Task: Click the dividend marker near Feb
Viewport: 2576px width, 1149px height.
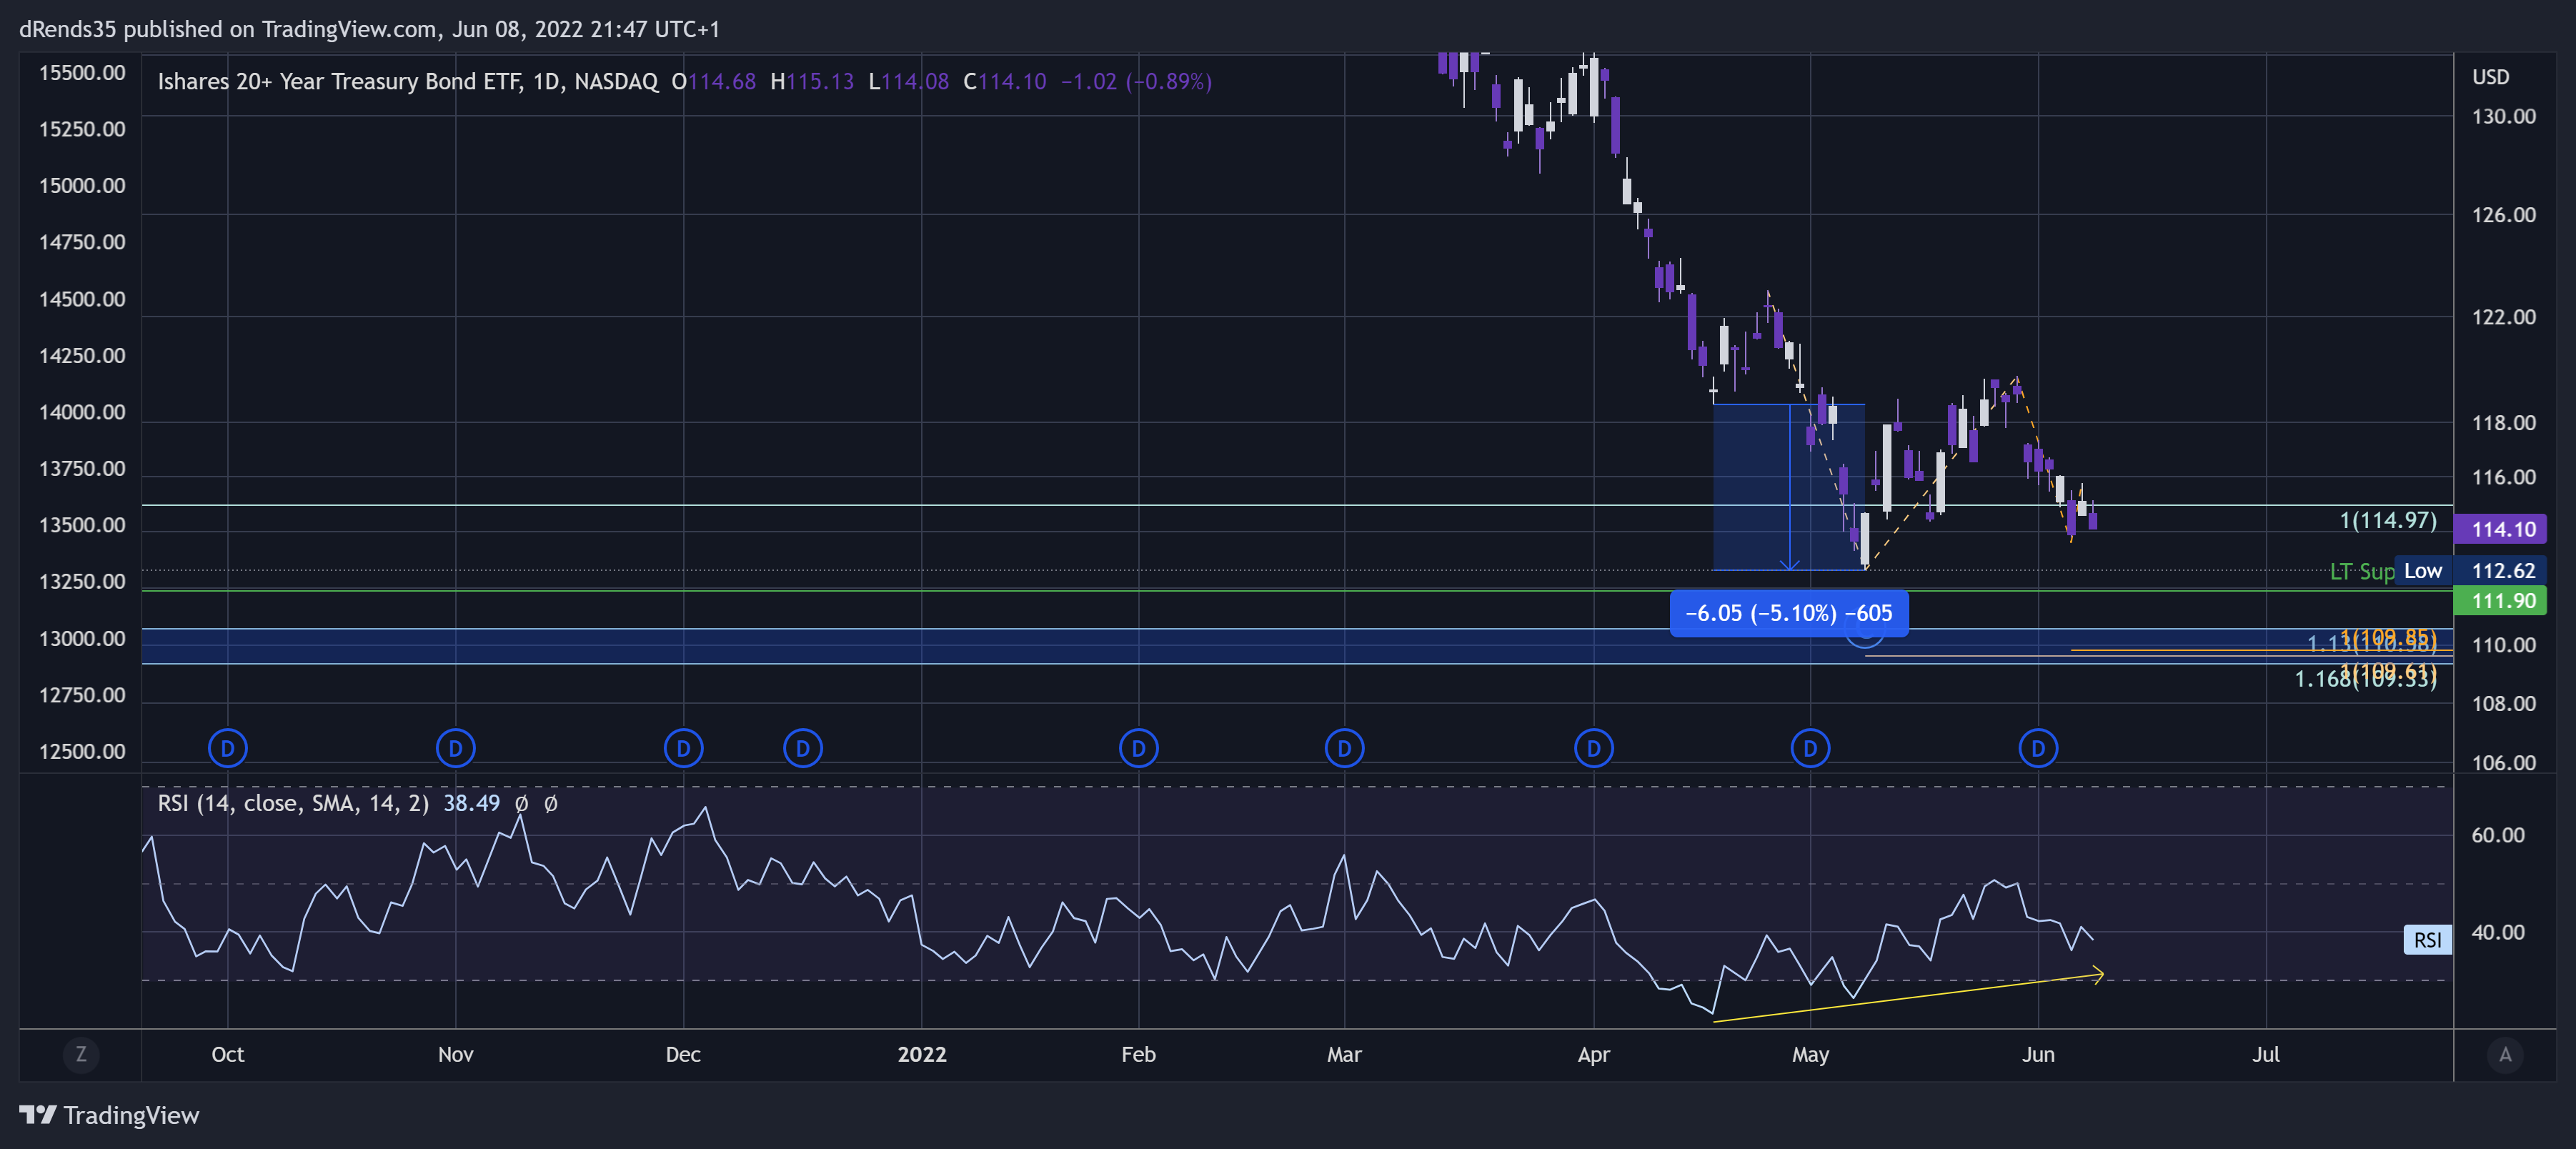Action: click(1139, 748)
